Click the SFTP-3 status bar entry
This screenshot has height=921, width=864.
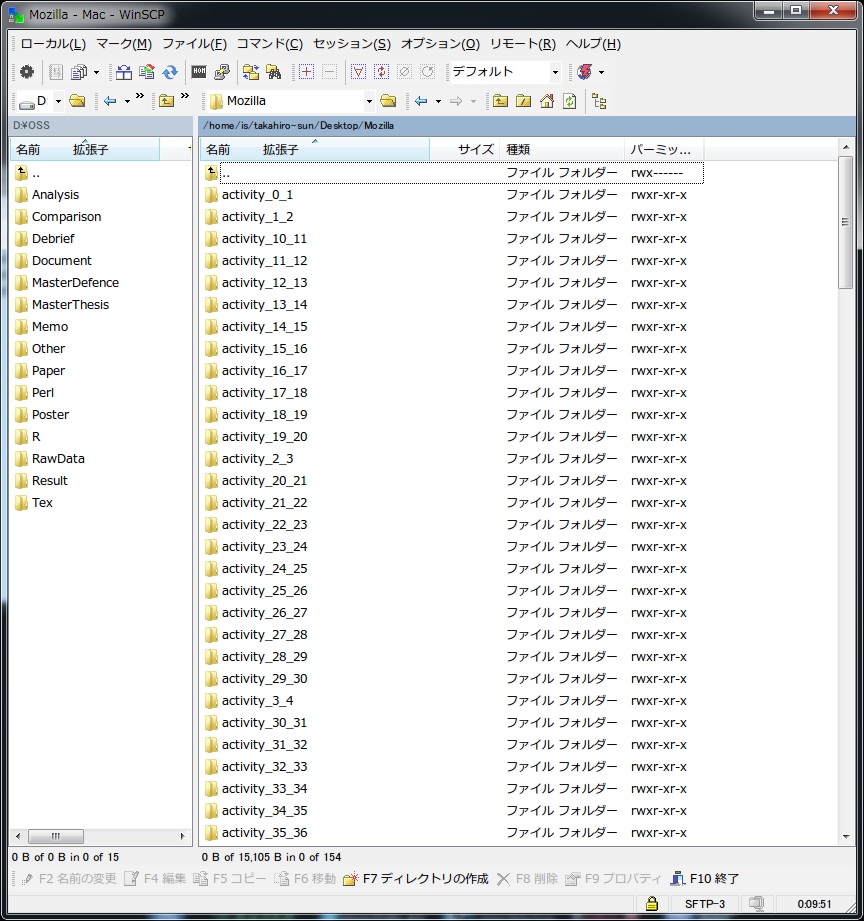coord(705,904)
